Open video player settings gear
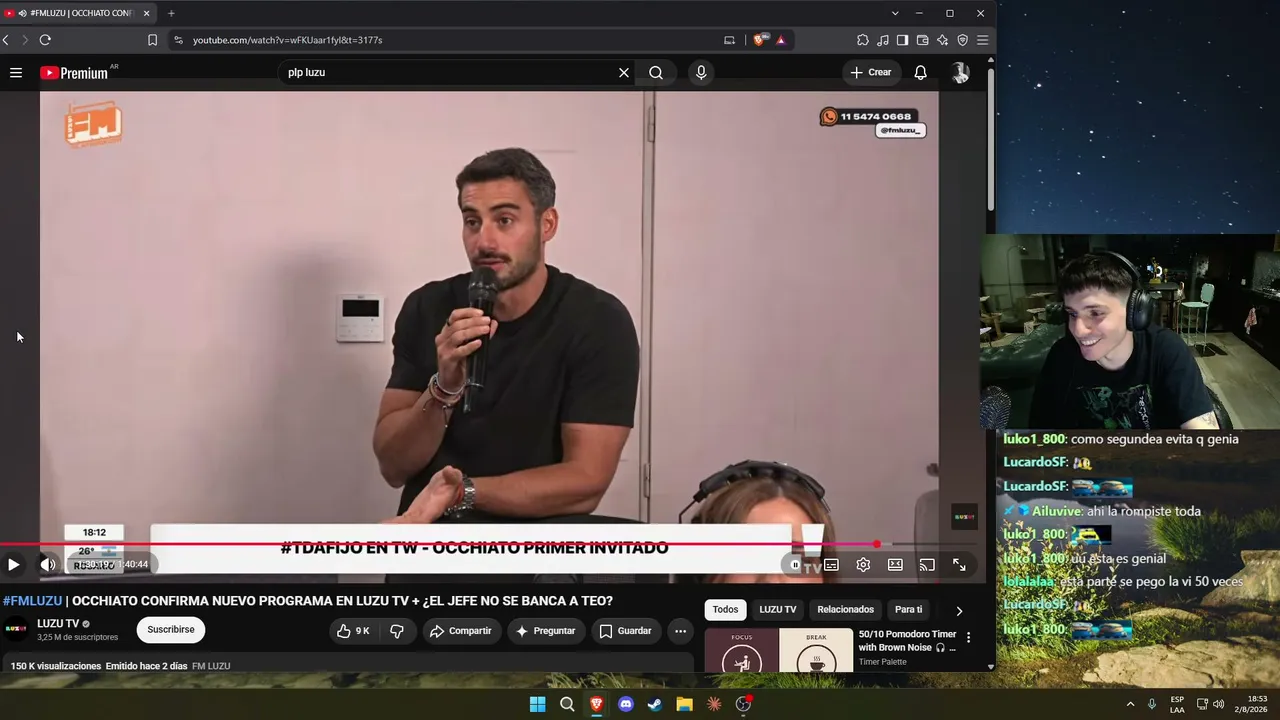 click(863, 565)
